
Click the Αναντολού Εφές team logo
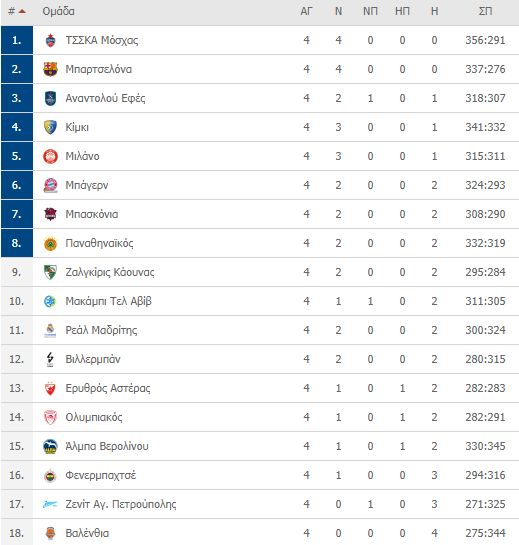click(50, 98)
